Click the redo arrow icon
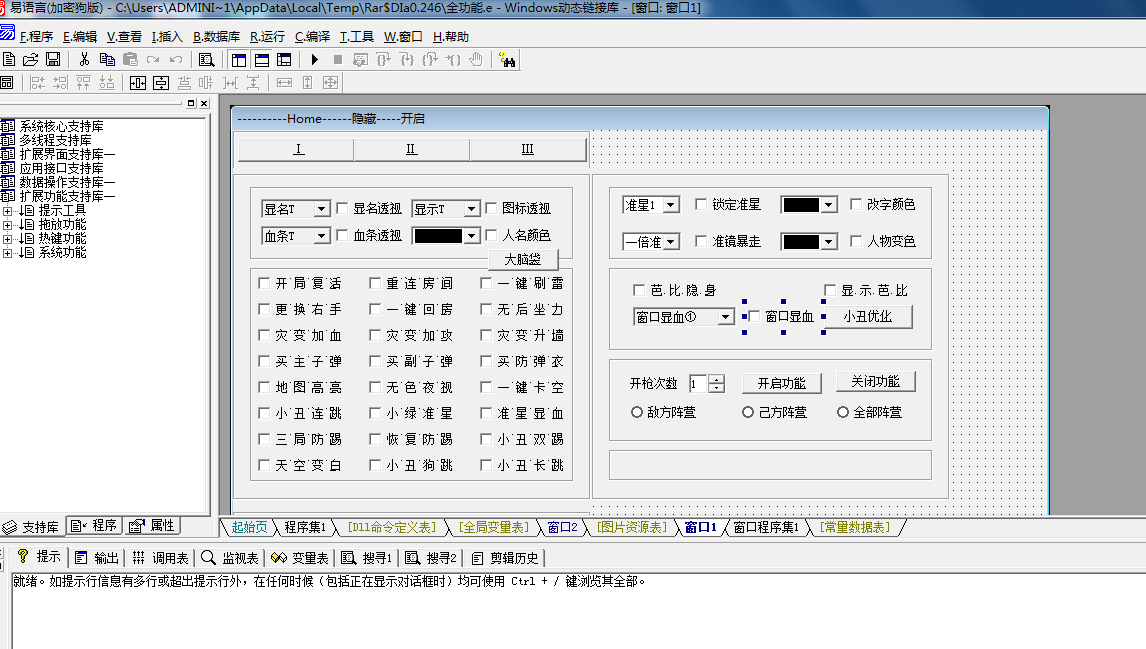The height and width of the screenshot is (649, 1146). [x=153, y=59]
